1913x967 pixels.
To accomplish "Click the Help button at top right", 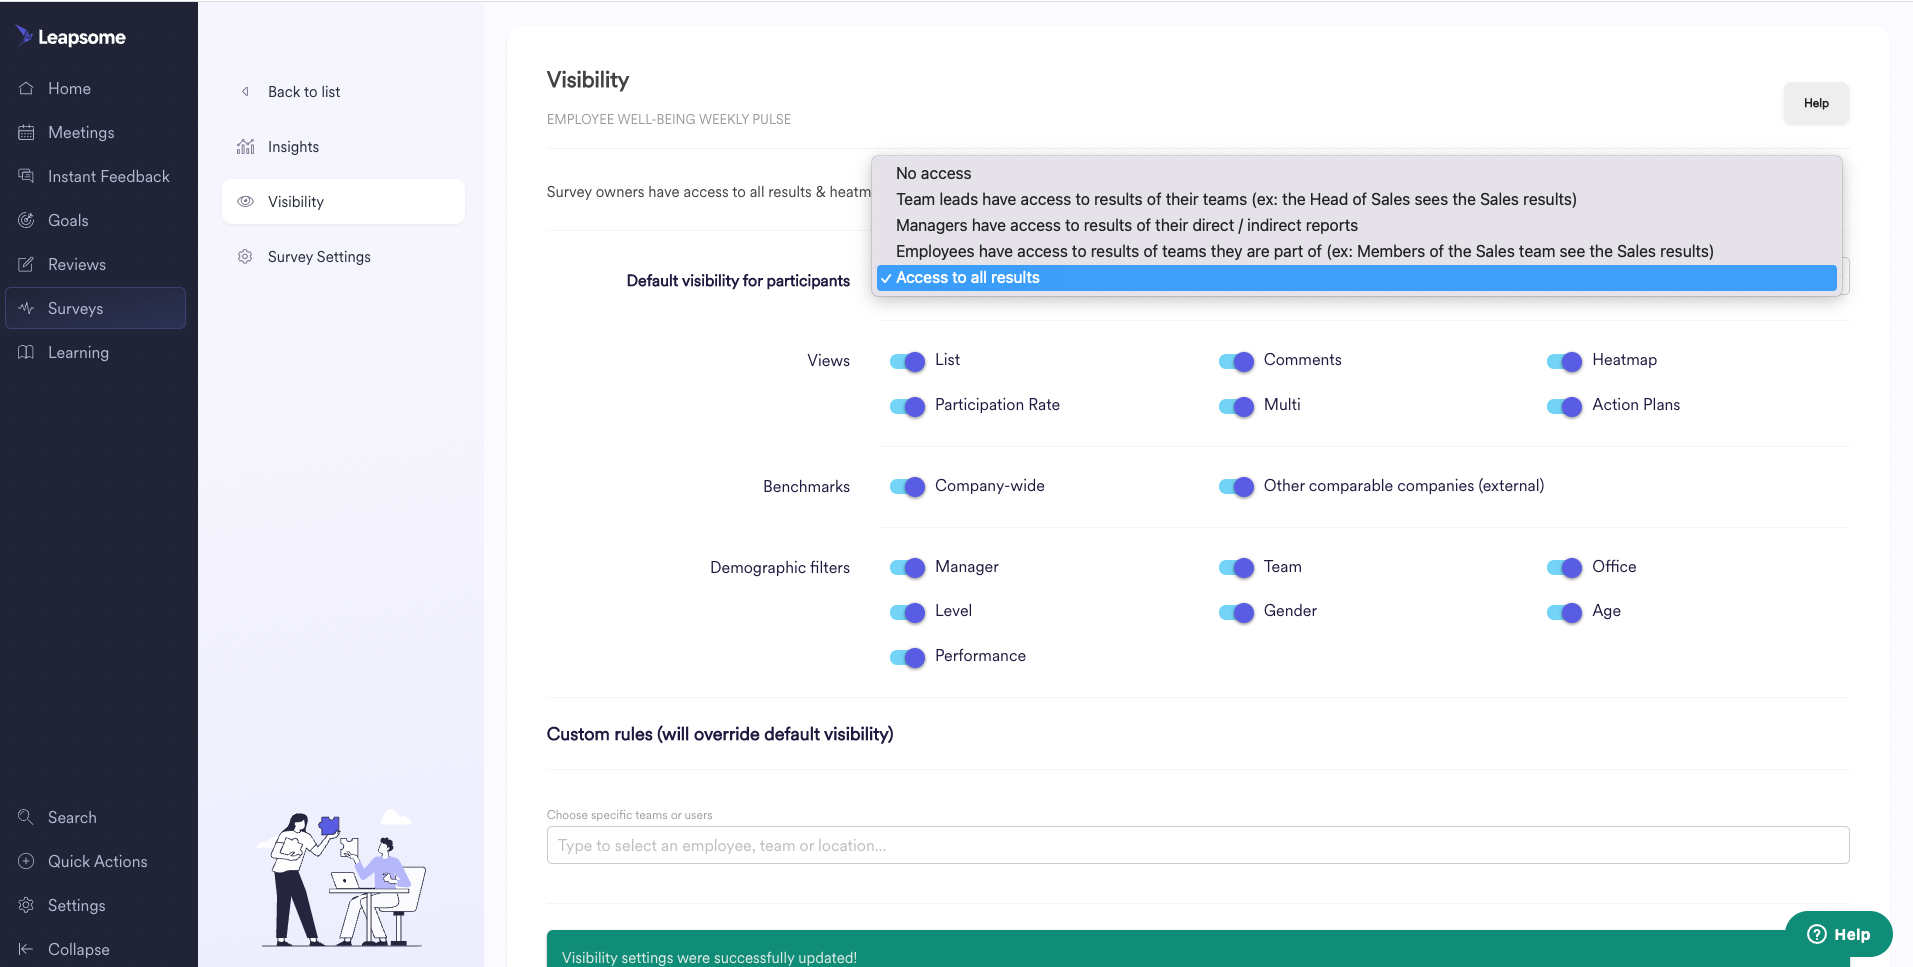I will tap(1816, 103).
